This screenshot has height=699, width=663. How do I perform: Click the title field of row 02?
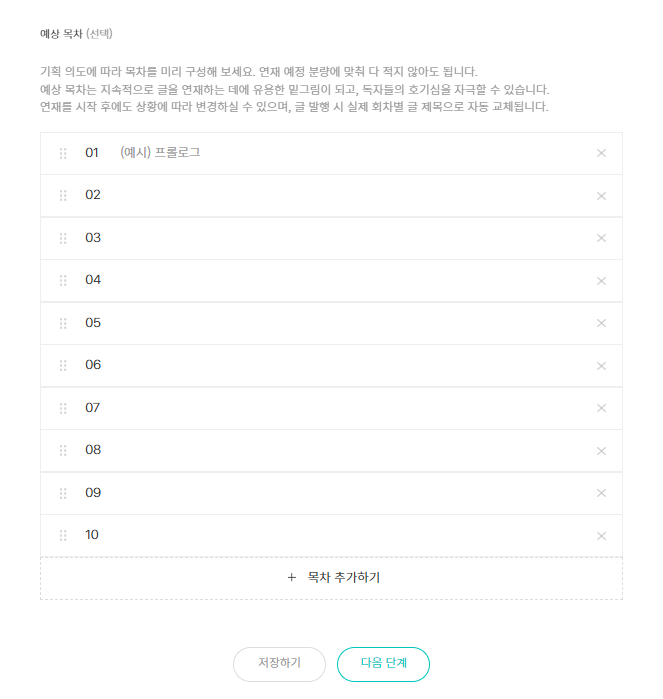click(x=340, y=196)
